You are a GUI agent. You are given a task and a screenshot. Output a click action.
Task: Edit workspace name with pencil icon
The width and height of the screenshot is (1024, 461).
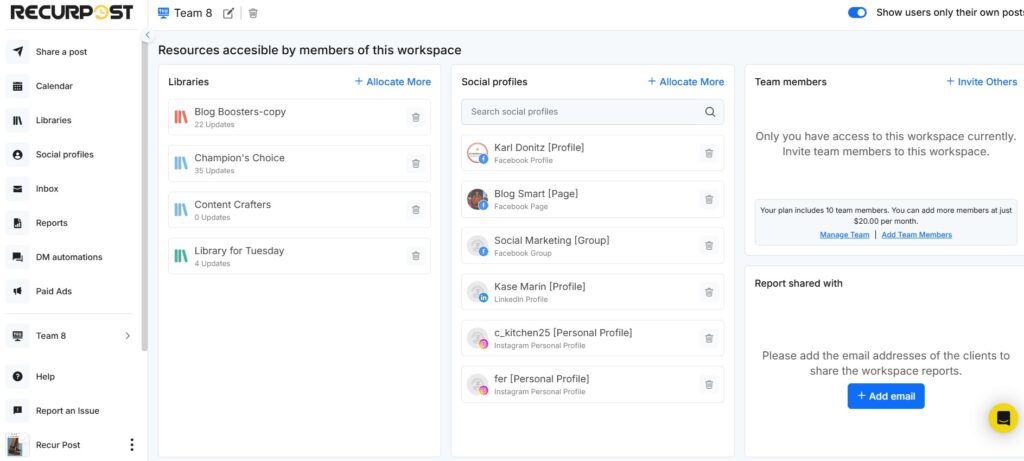point(228,13)
